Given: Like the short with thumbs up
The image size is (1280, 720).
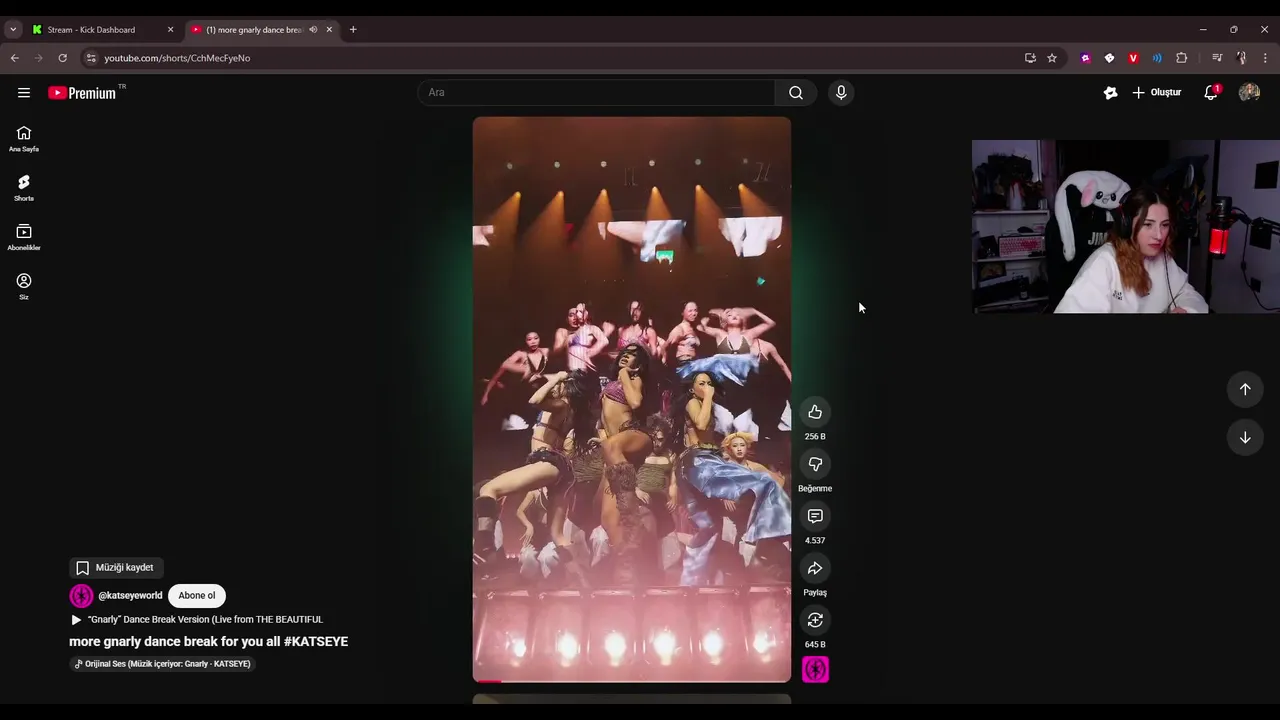Looking at the screenshot, I should pos(815,412).
